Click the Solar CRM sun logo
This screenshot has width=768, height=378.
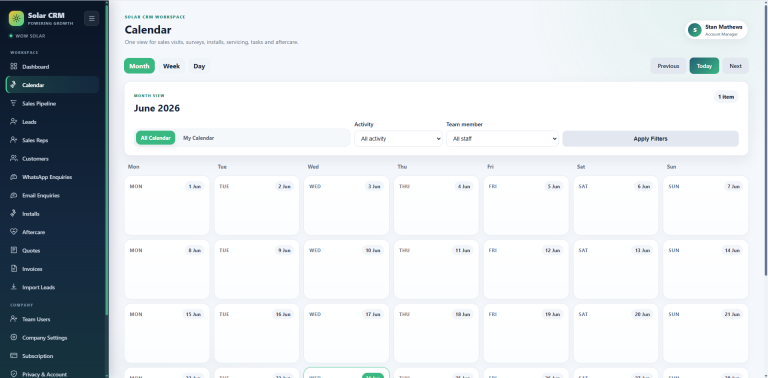click(x=16, y=19)
